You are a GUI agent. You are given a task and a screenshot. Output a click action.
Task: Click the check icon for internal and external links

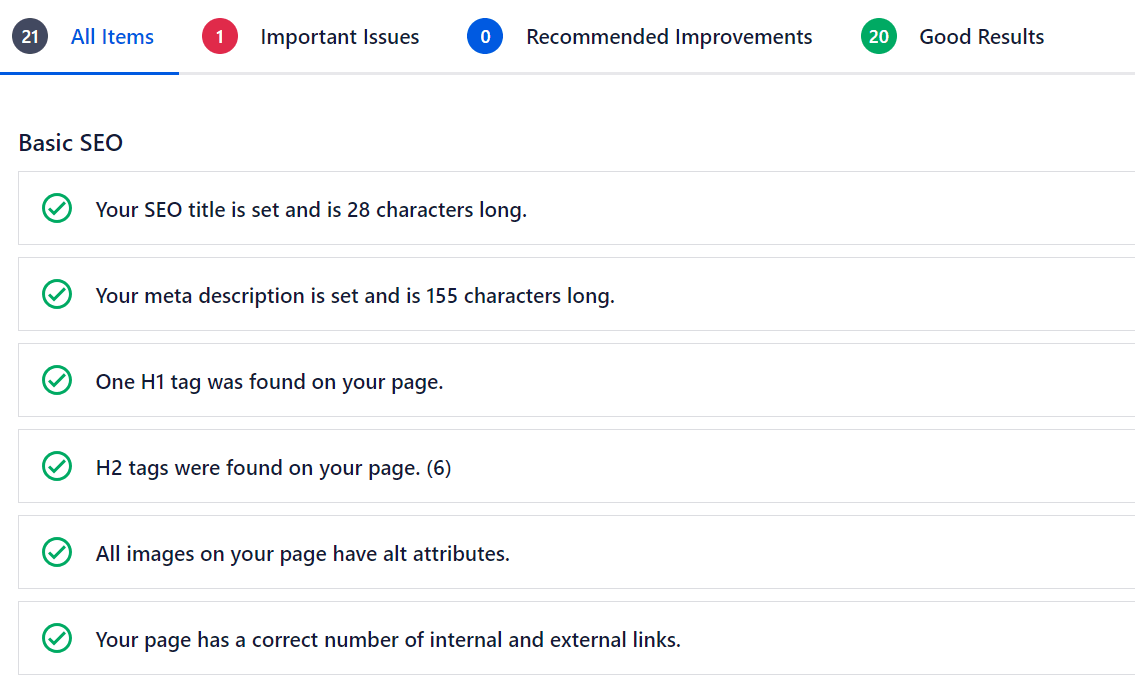coord(57,637)
